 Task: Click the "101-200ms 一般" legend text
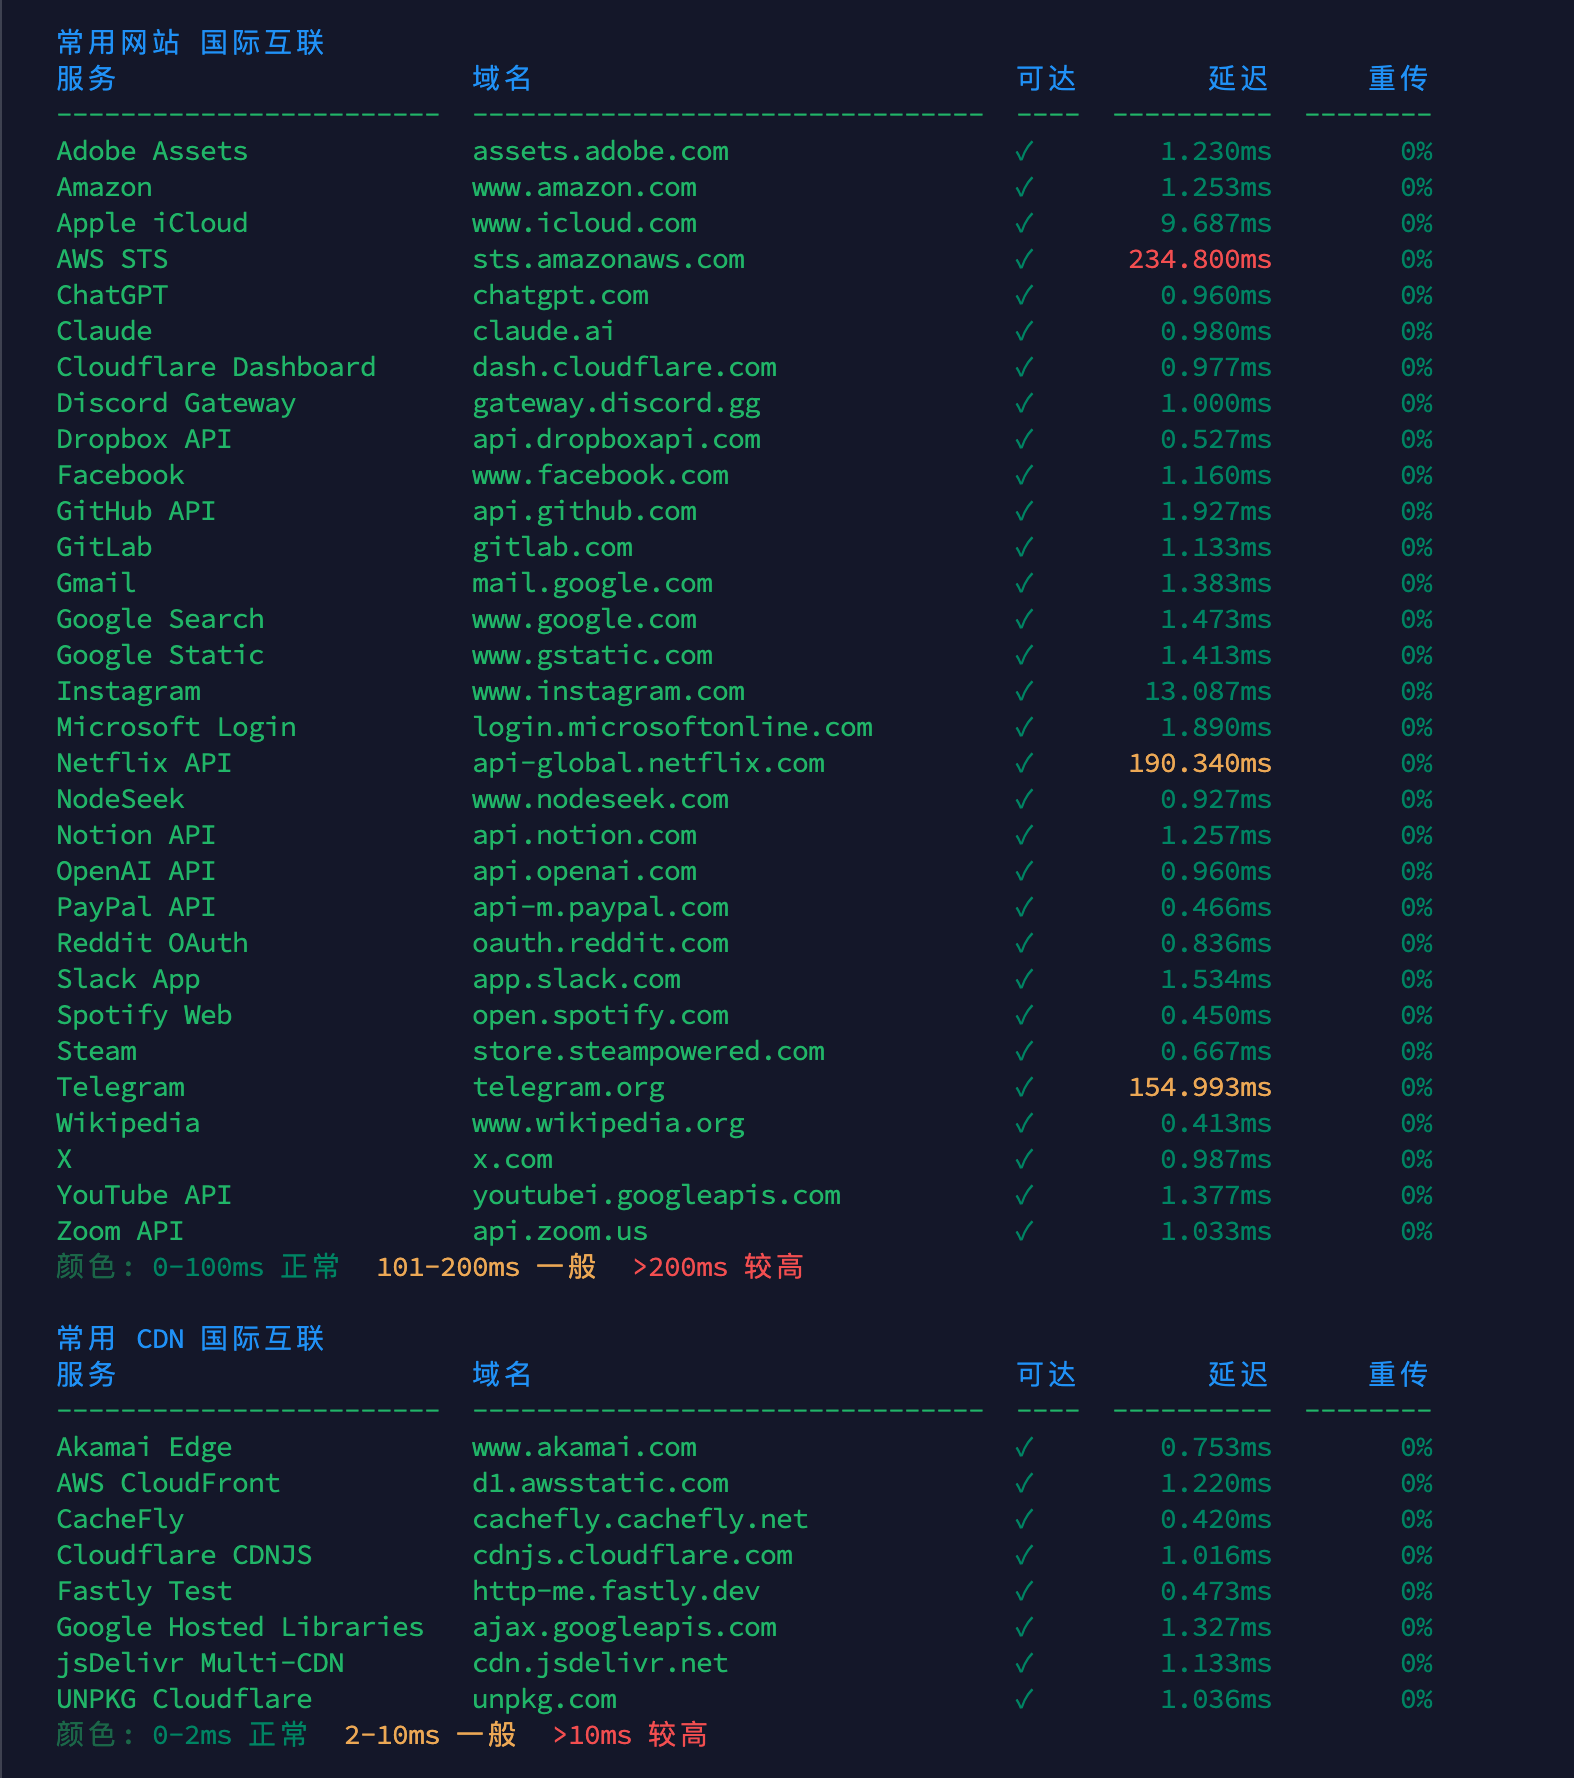[486, 1267]
